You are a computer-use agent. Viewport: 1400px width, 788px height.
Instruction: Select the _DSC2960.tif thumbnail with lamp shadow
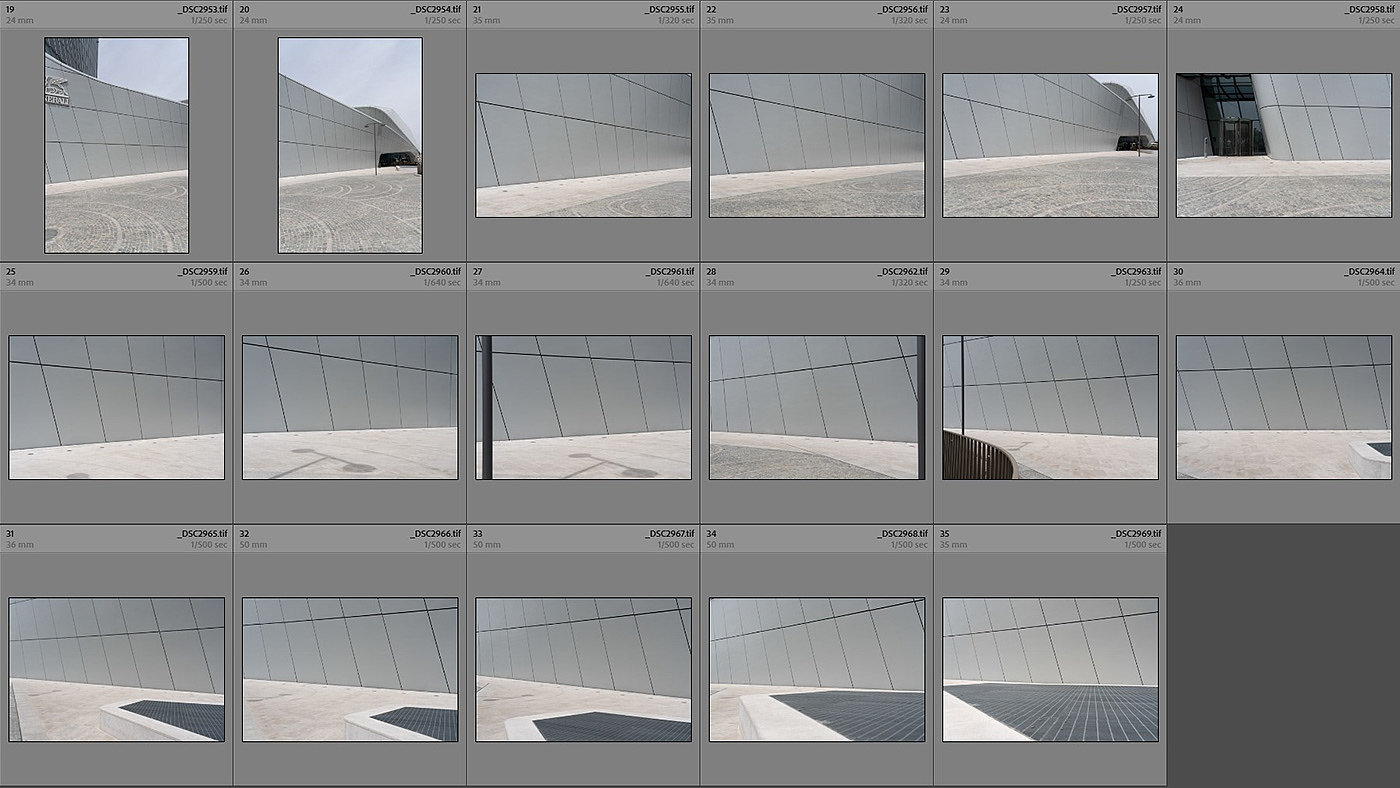tap(350, 407)
